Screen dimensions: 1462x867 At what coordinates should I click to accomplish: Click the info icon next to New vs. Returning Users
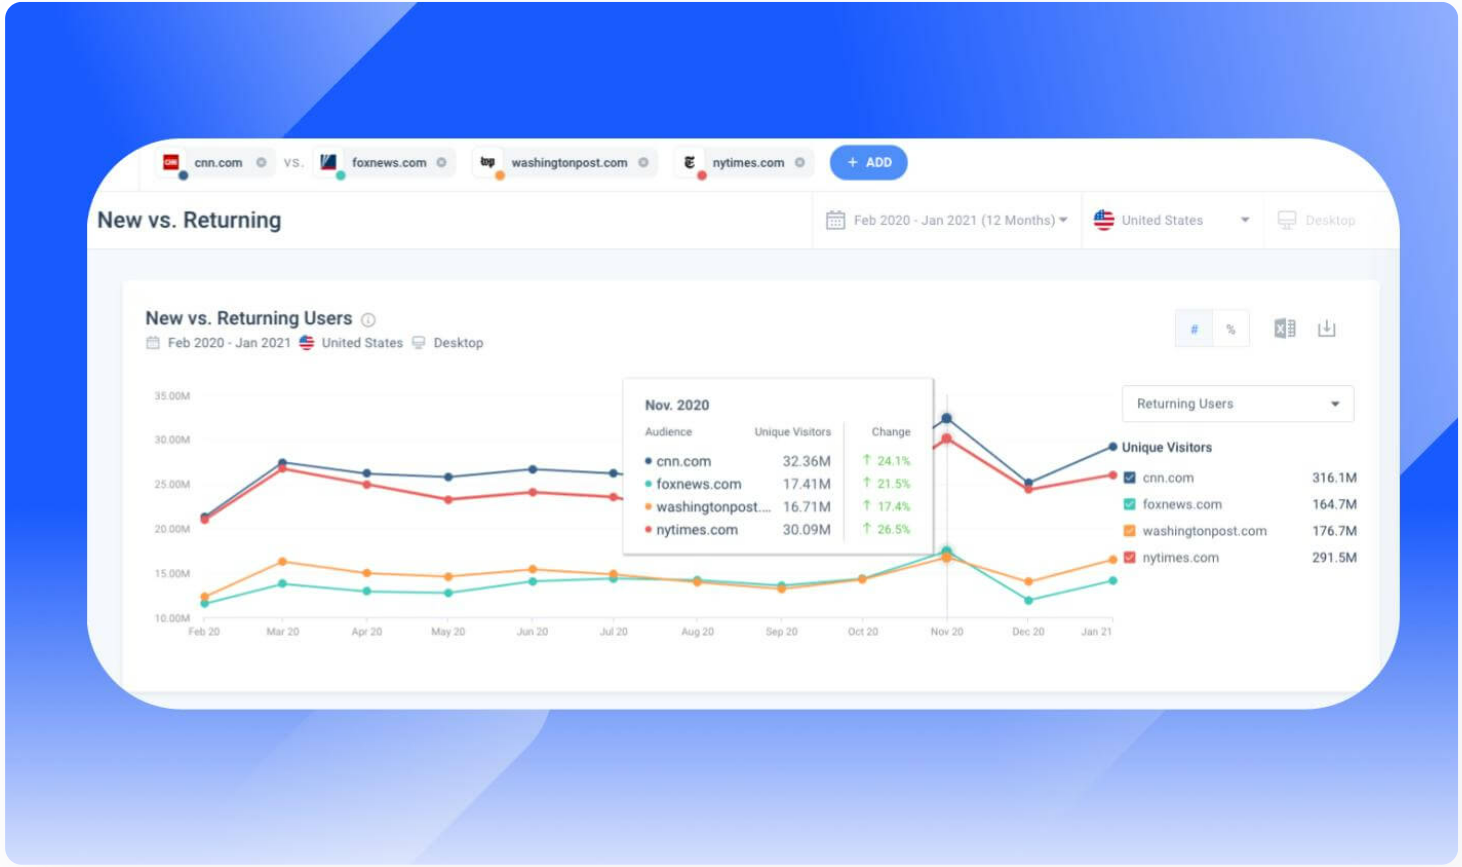[368, 320]
